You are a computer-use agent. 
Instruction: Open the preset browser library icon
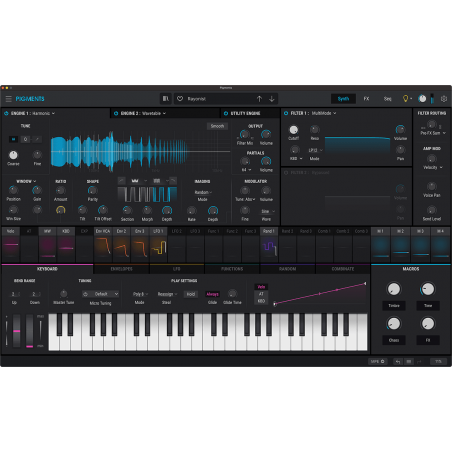166,99
